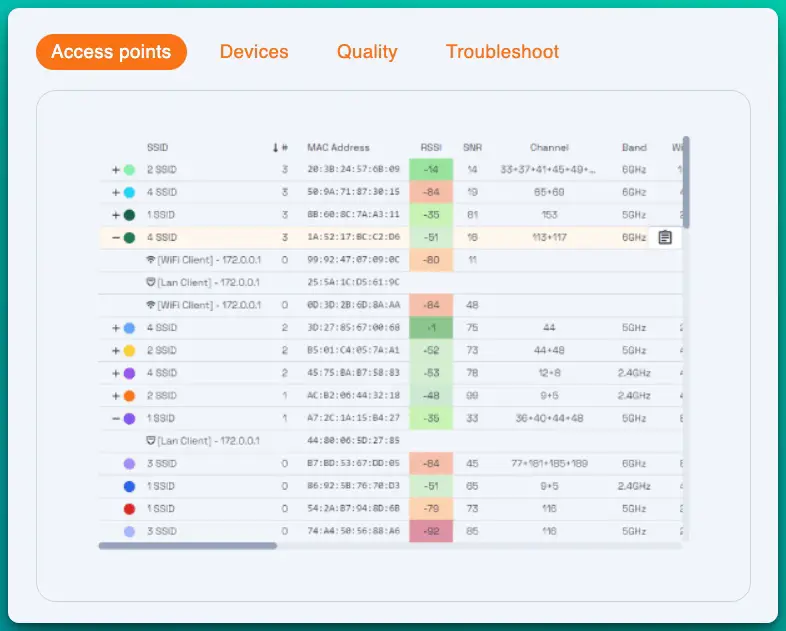Click WiFi icon of client 99:92:47:07:09:0C
786x631 pixels.
coord(150,260)
